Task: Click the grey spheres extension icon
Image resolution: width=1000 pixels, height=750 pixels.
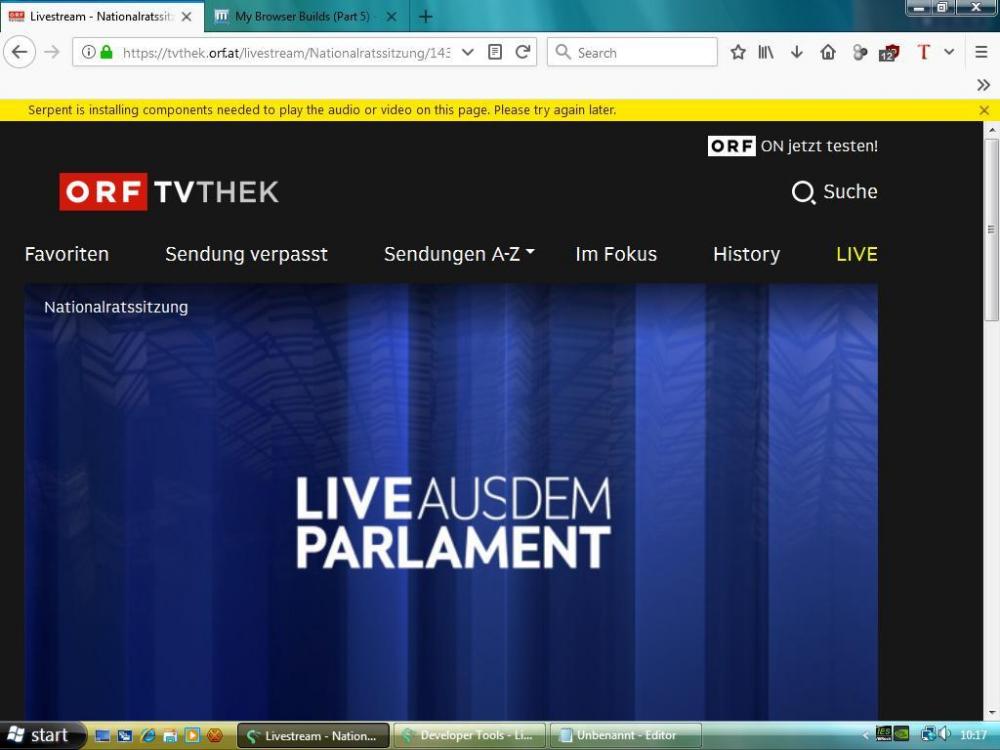Action: click(x=860, y=52)
